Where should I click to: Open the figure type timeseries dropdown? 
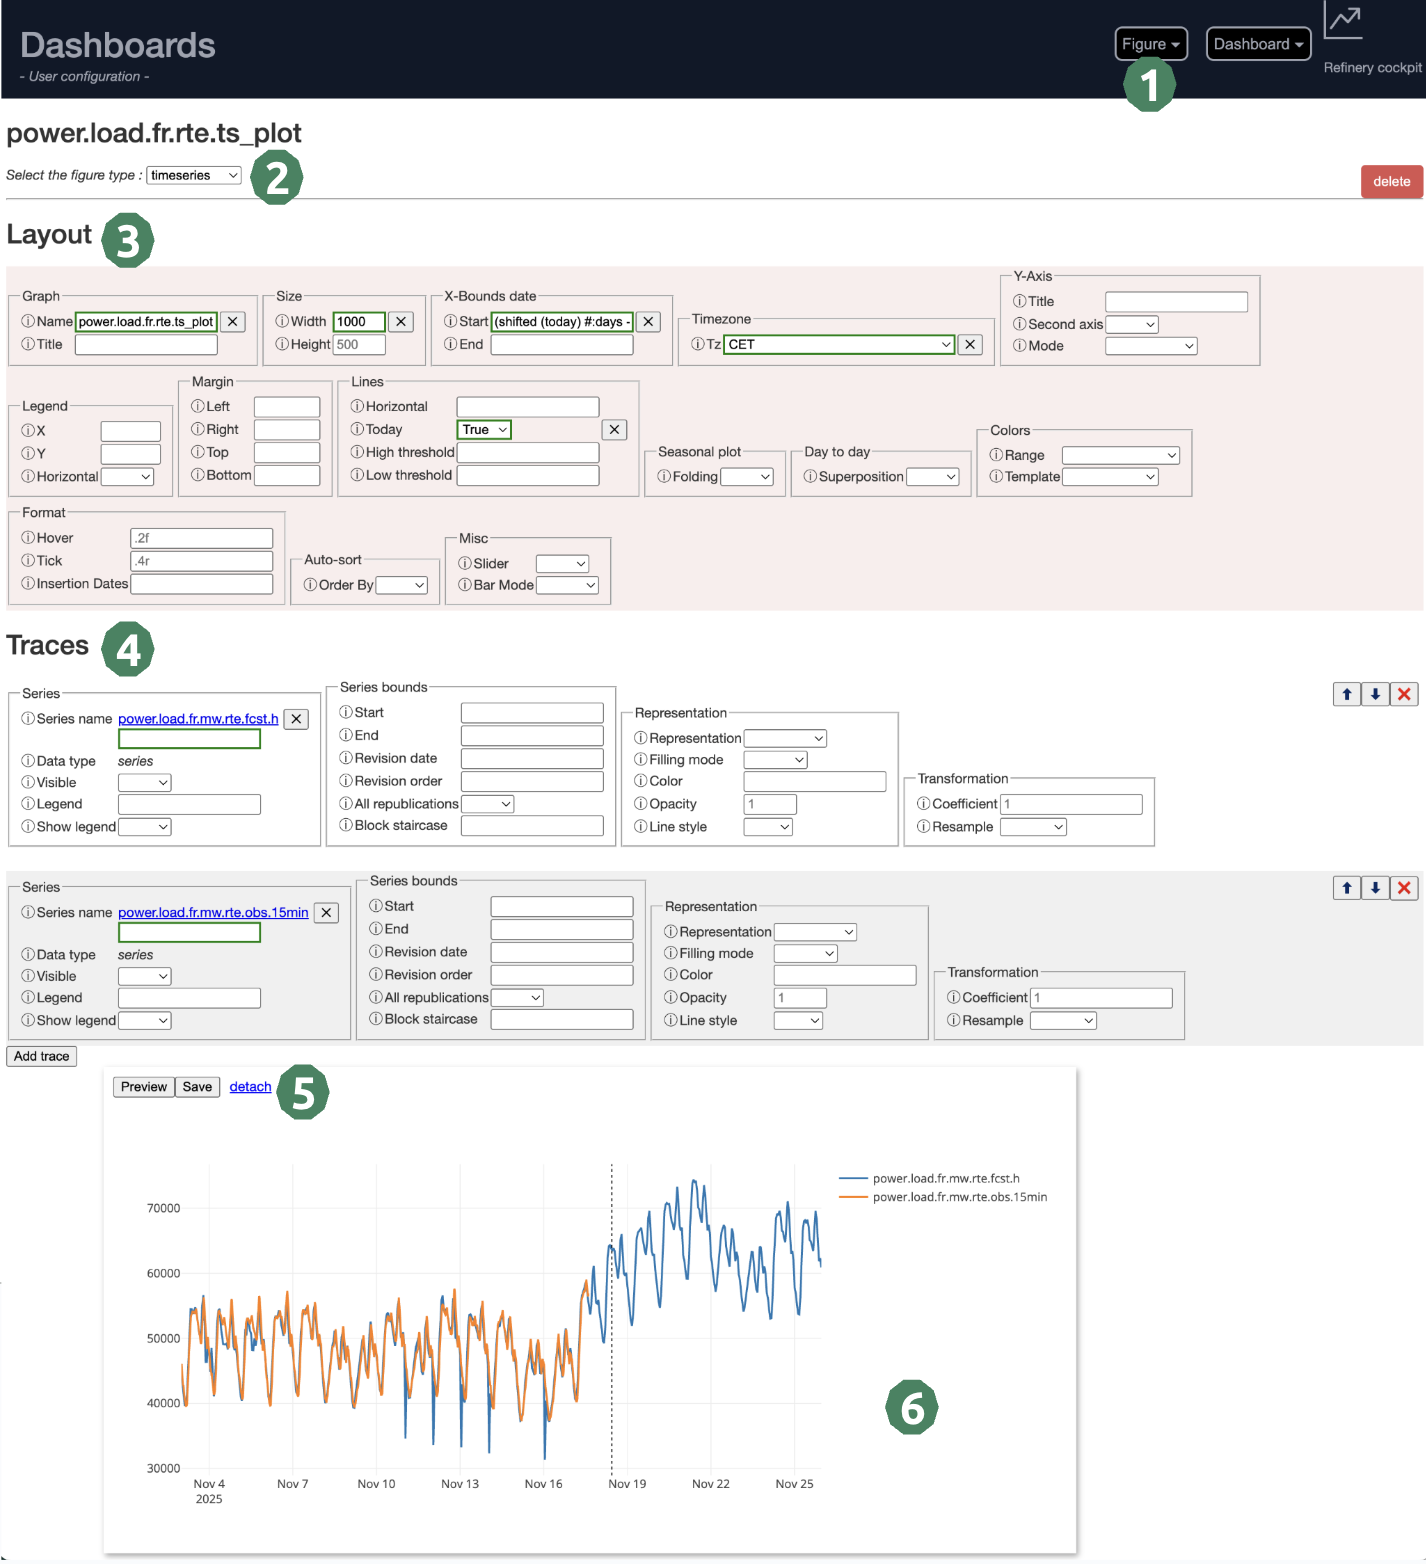pos(194,176)
